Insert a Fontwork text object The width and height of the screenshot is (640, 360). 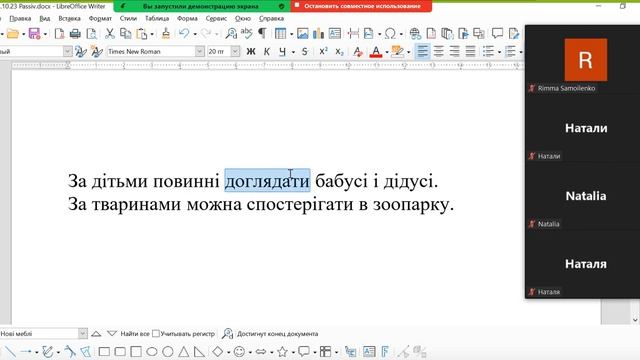(x=385, y=351)
